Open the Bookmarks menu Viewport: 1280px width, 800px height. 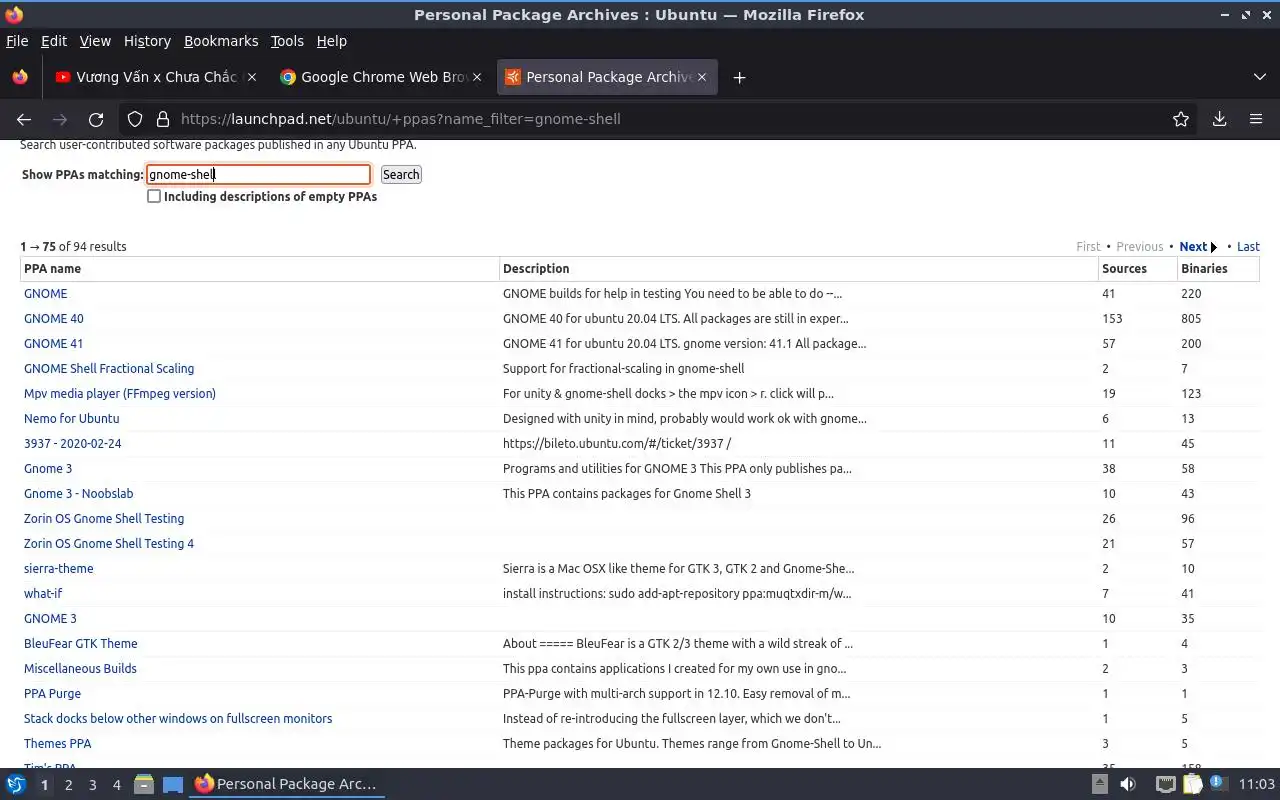click(x=221, y=41)
